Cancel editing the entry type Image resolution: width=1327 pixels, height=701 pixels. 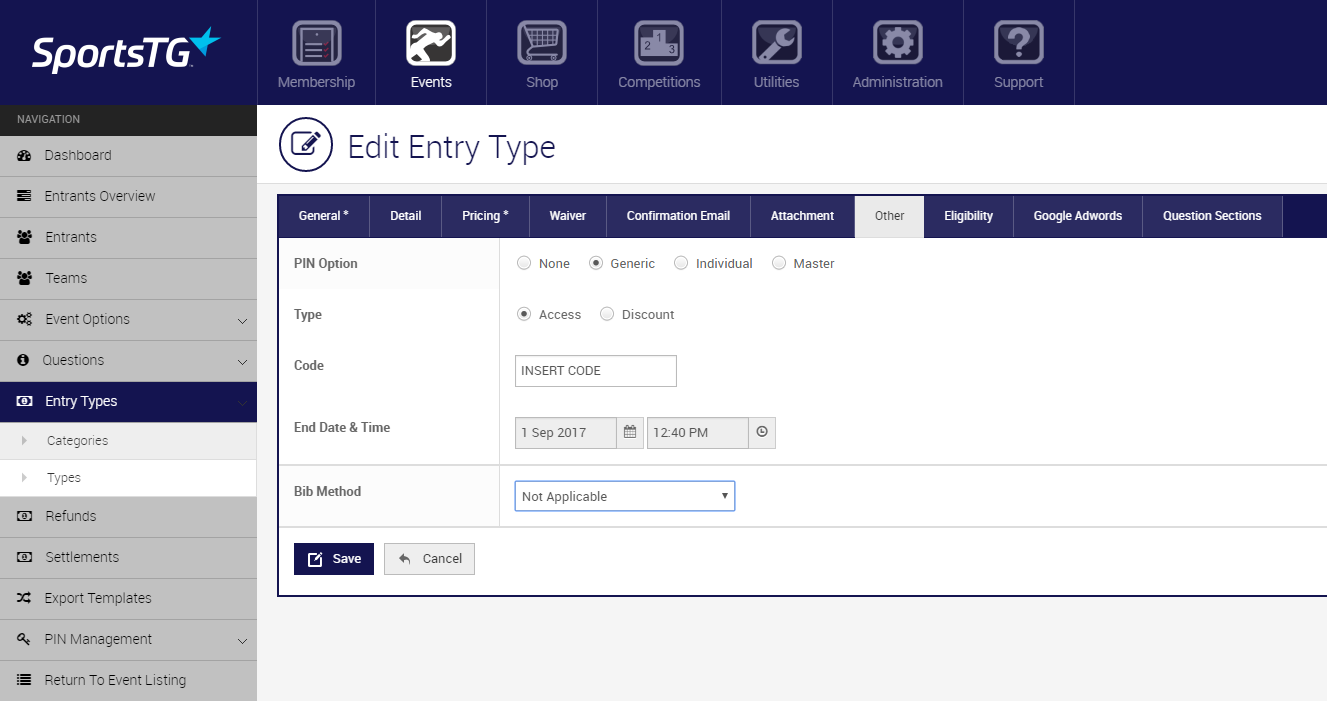(x=430, y=559)
